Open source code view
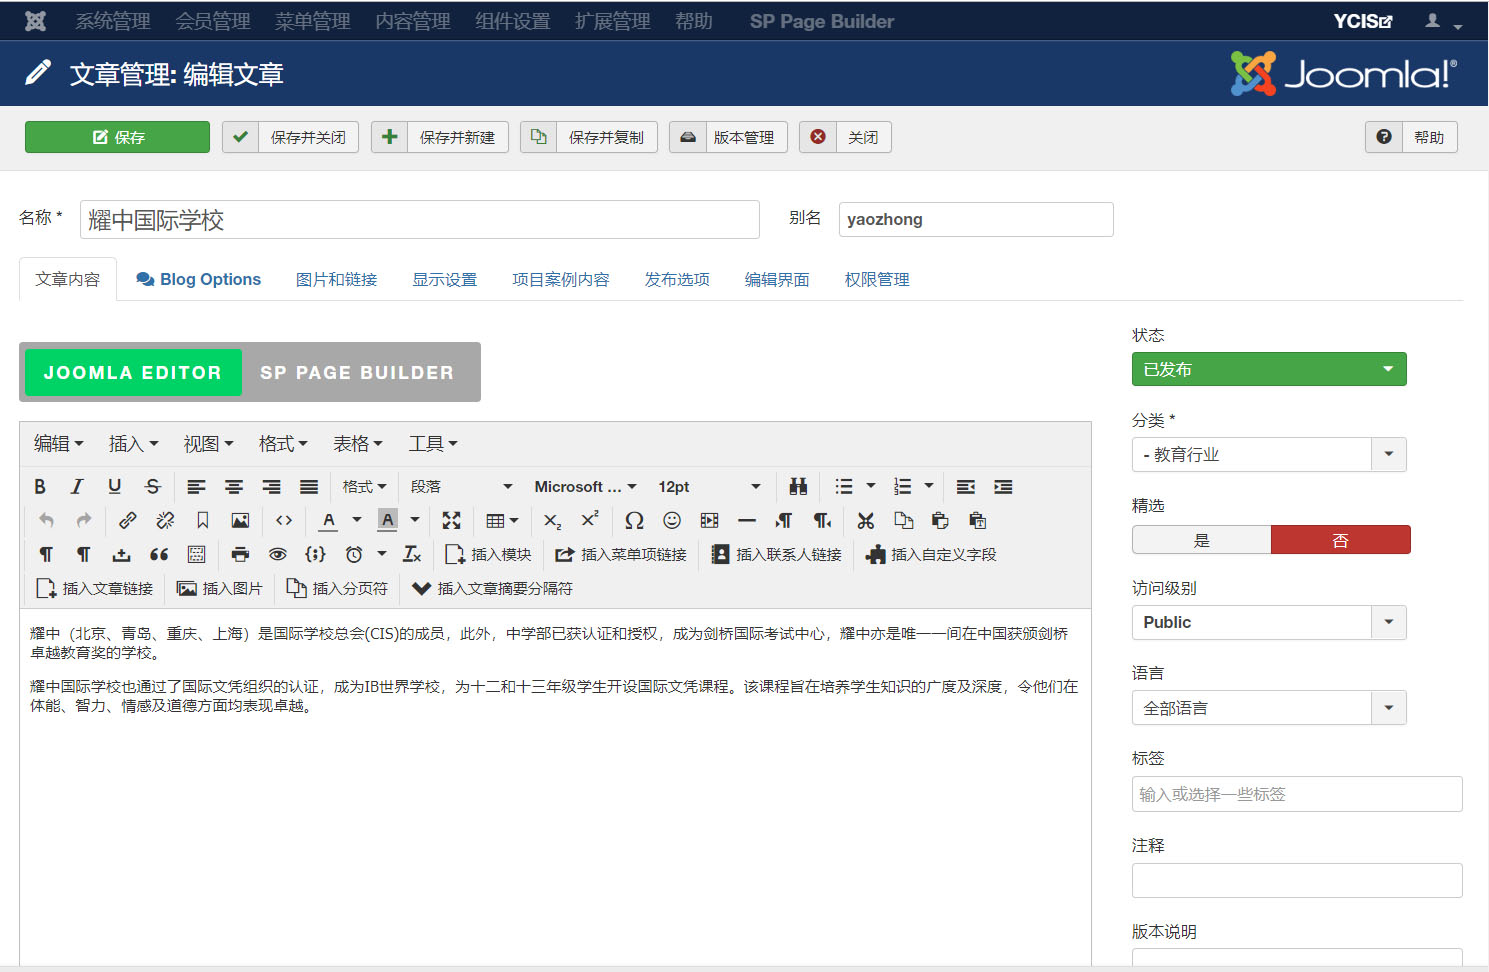The height and width of the screenshot is (972, 1489). pos(284,521)
